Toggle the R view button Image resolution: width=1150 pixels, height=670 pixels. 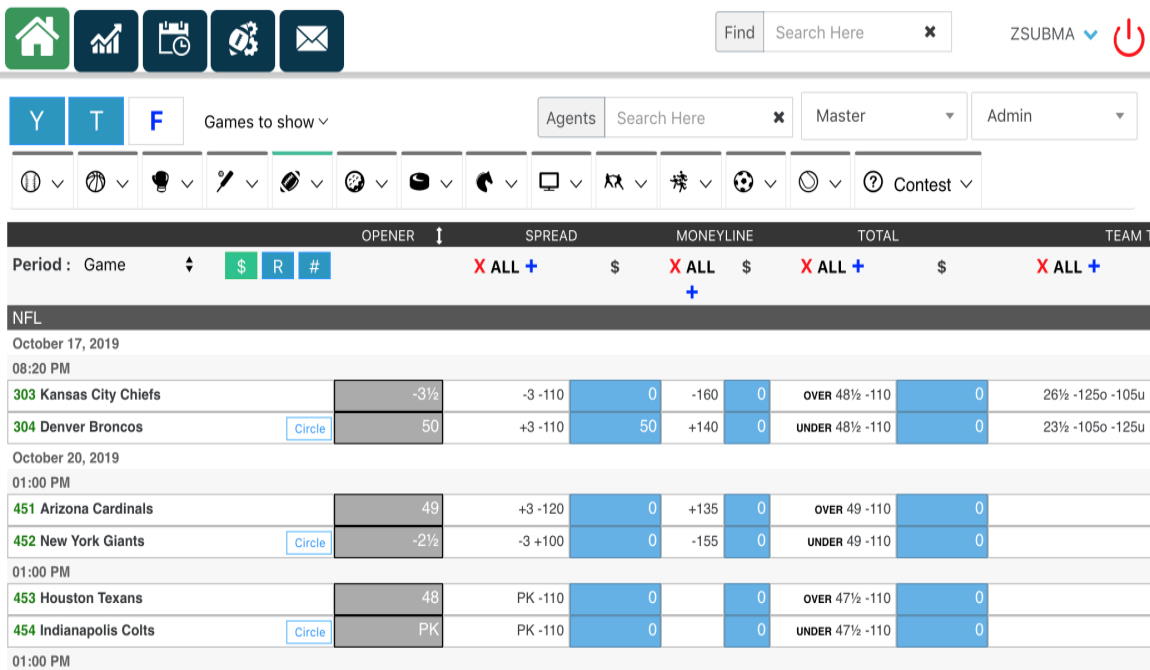click(278, 266)
